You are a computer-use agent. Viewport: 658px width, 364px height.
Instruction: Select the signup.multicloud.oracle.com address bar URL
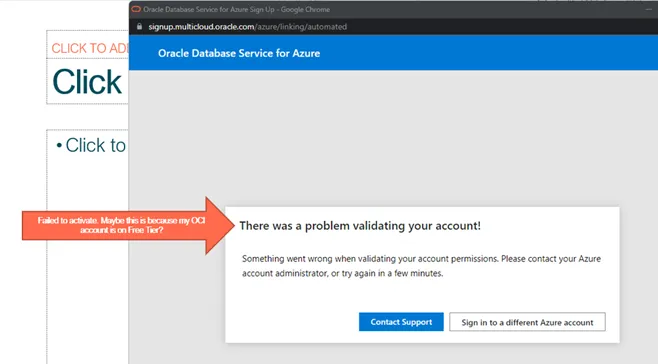pos(248,26)
